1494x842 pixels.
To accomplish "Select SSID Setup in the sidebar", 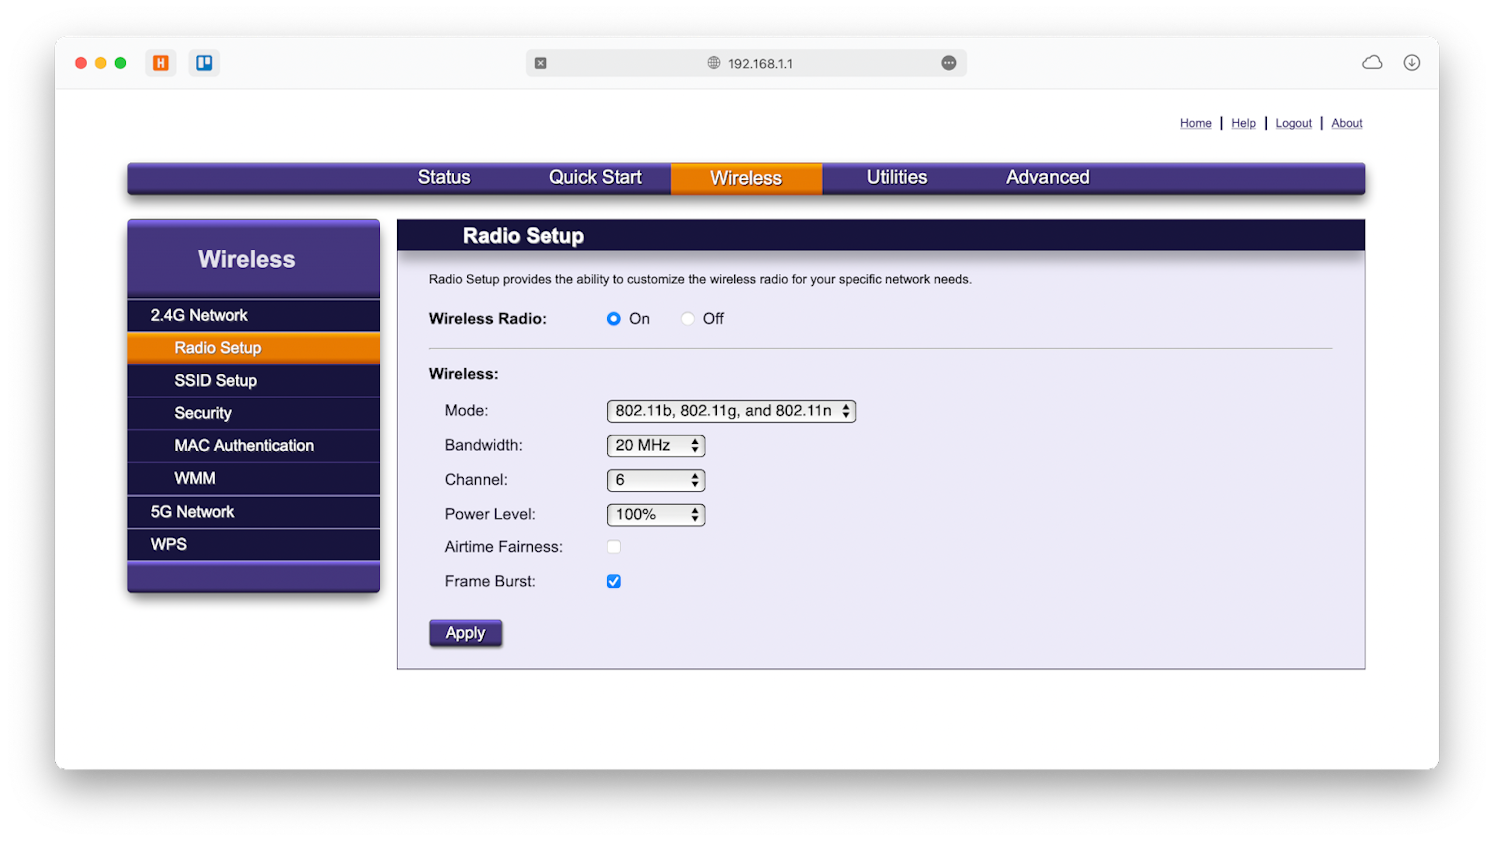I will [216, 380].
